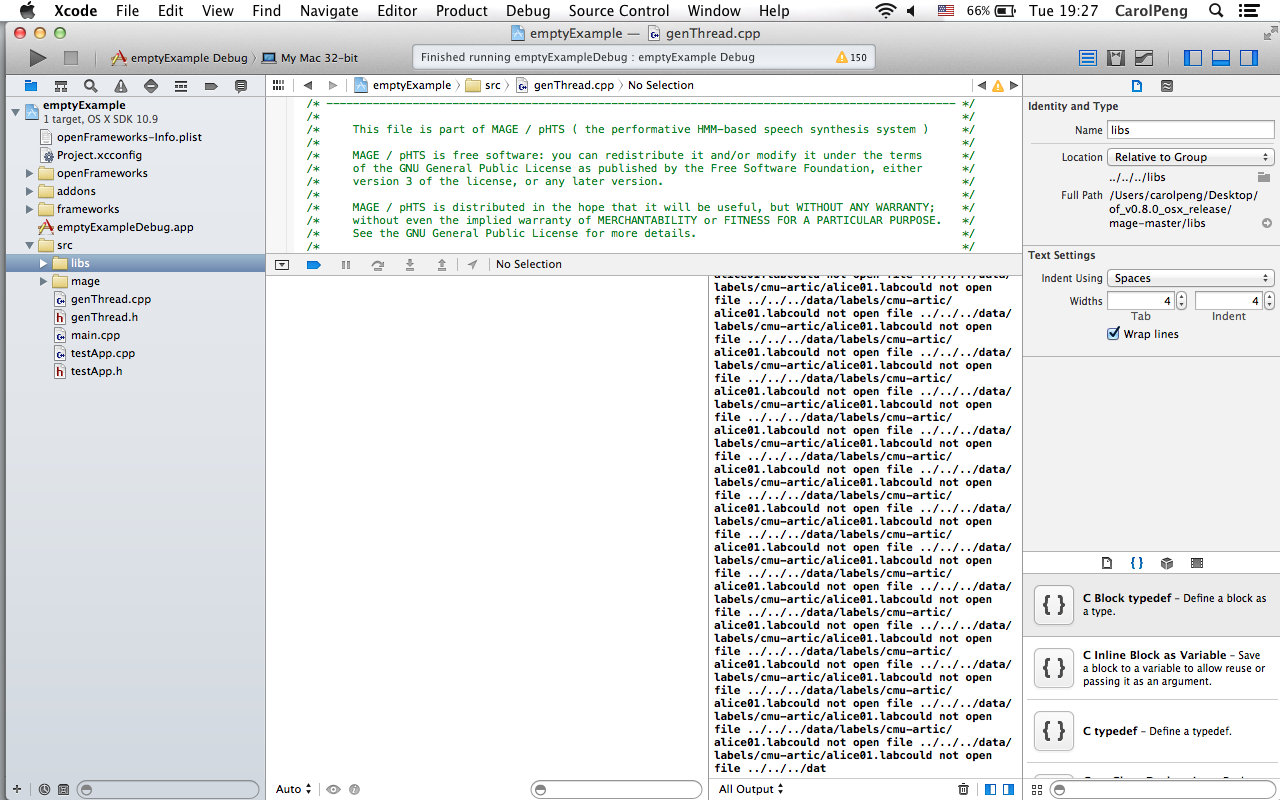The image size is (1280, 800).
Task: Show the Find navigator magnifier icon
Action: (x=91, y=86)
